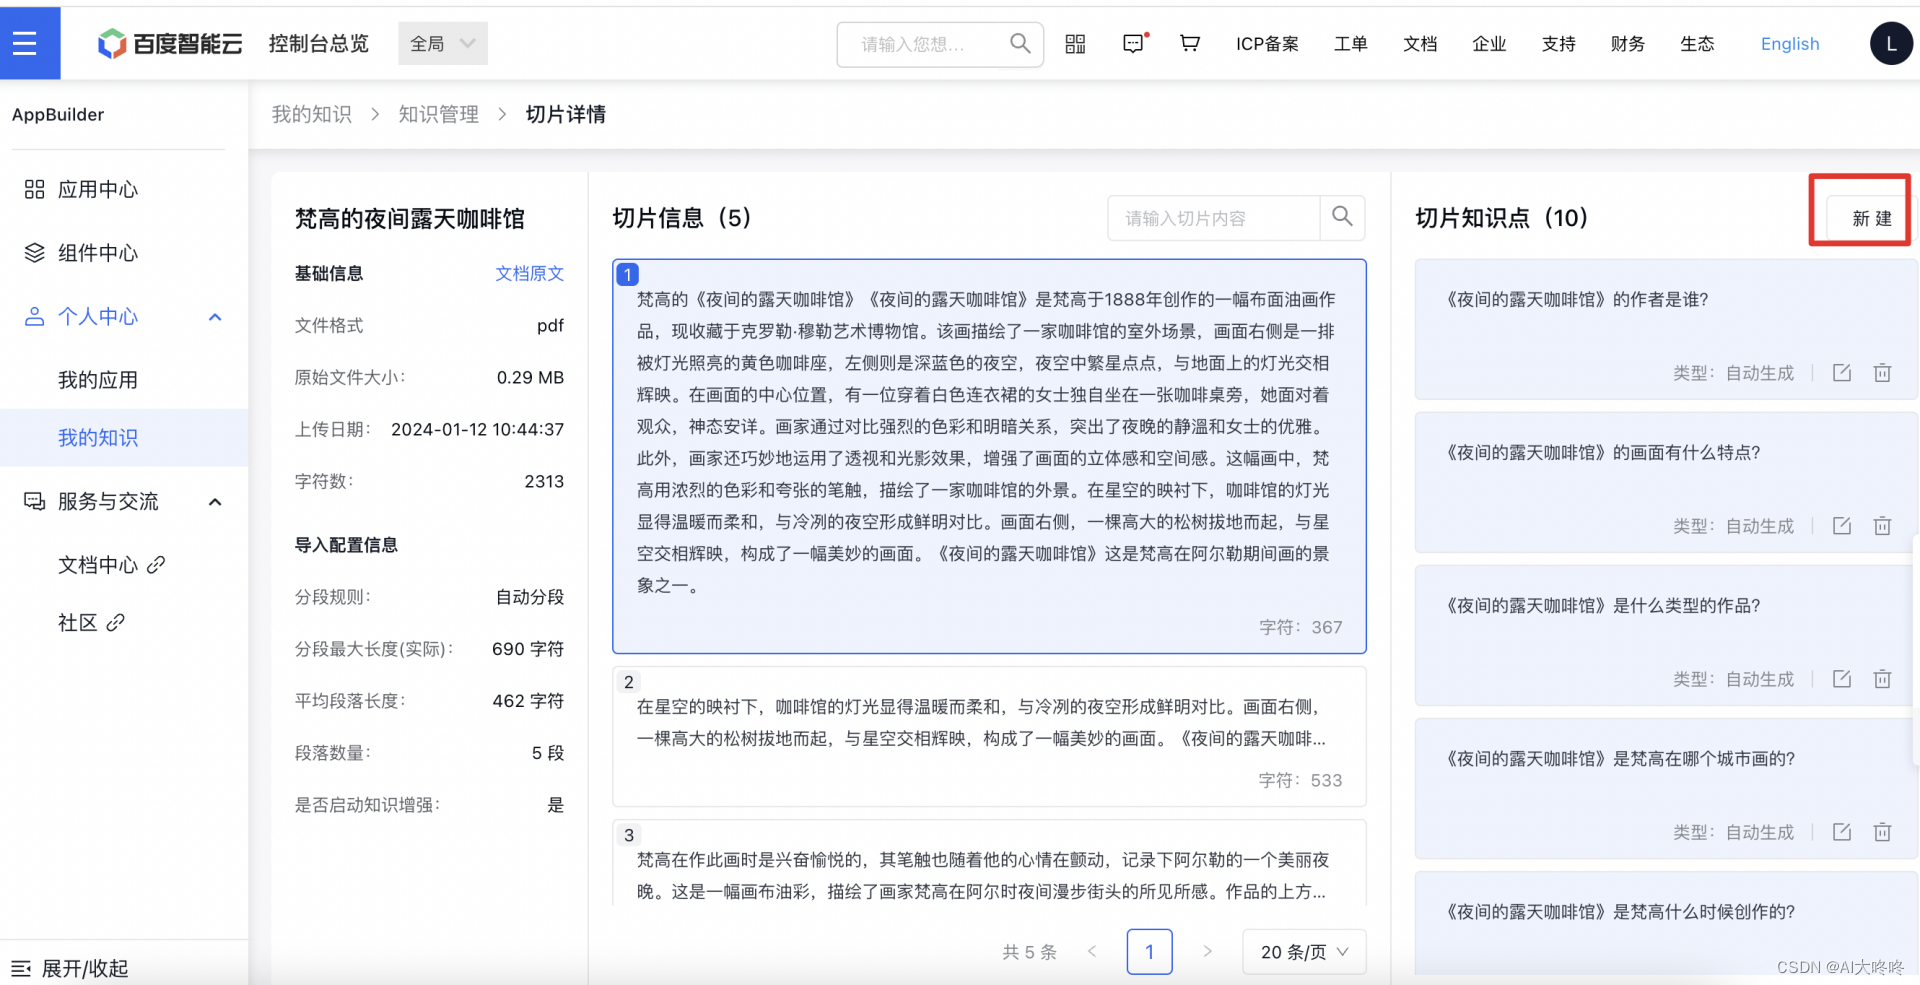The width and height of the screenshot is (1920, 985).
Task: Open the shopping cart icon
Action: pyautogui.click(x=1189, y=44)
